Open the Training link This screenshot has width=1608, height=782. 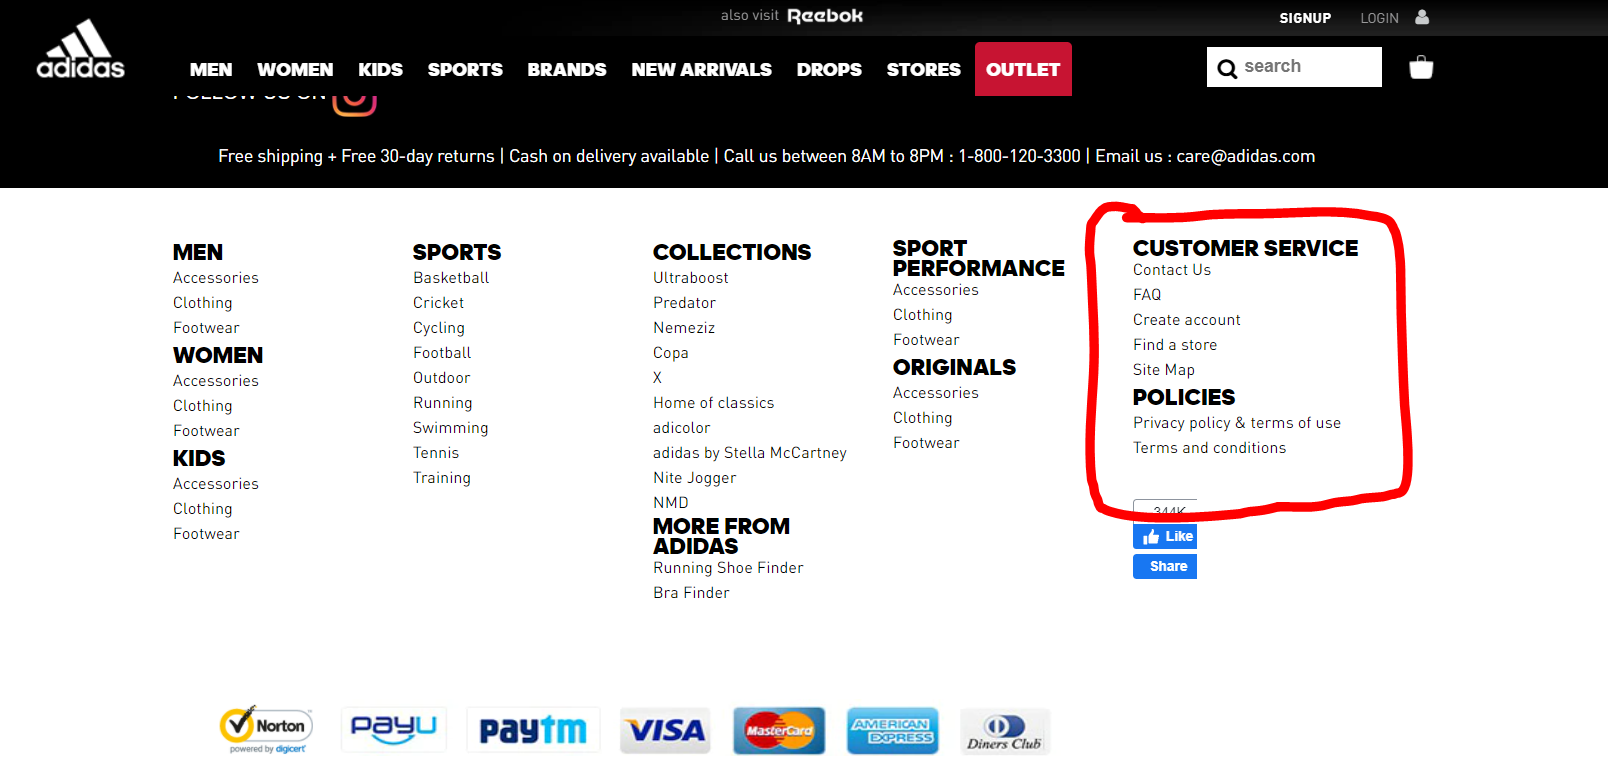point(442,478)
